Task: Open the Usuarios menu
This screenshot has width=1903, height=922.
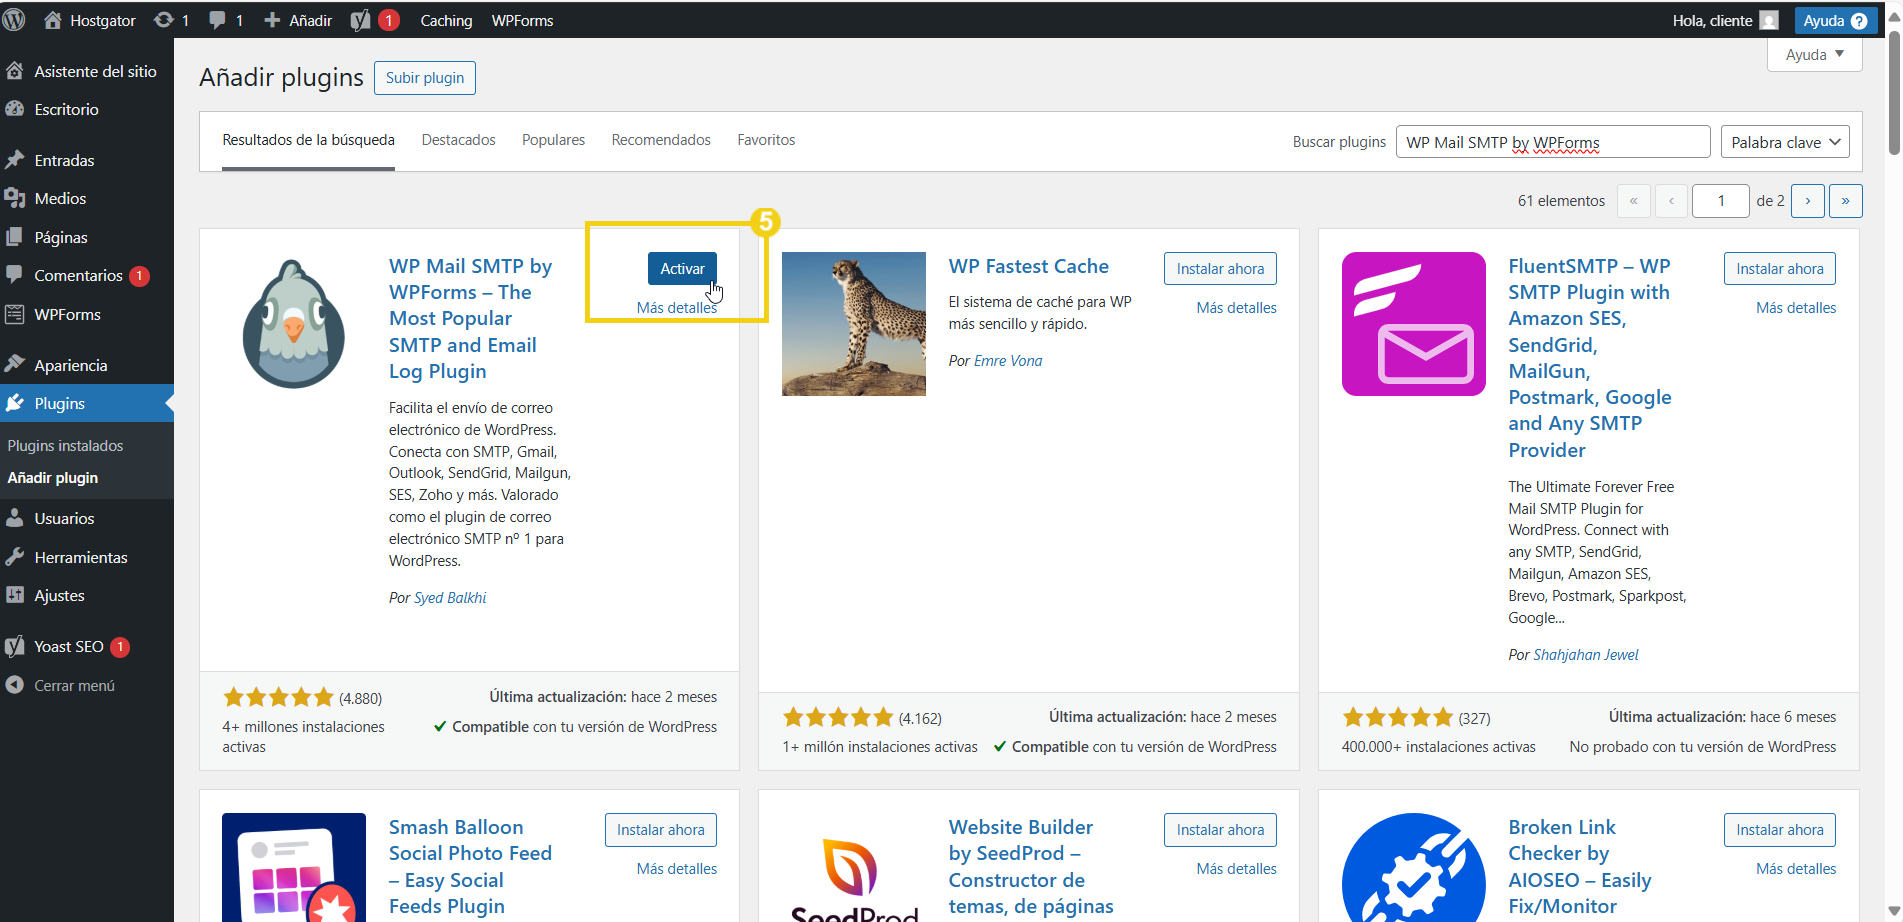Action: tap(87, 518)
